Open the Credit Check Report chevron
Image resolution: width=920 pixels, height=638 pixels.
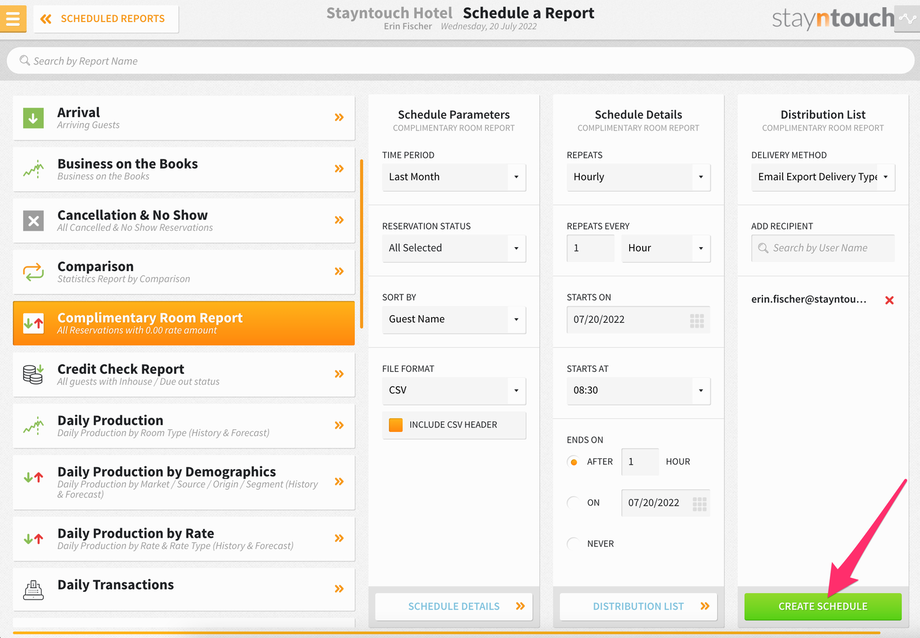point(339,374)
